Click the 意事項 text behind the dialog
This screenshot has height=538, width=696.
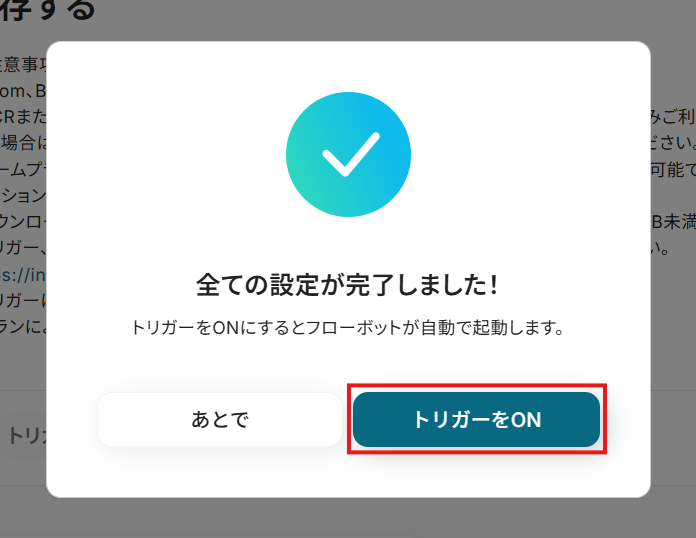pyautogui.click(x=23, y=65)
